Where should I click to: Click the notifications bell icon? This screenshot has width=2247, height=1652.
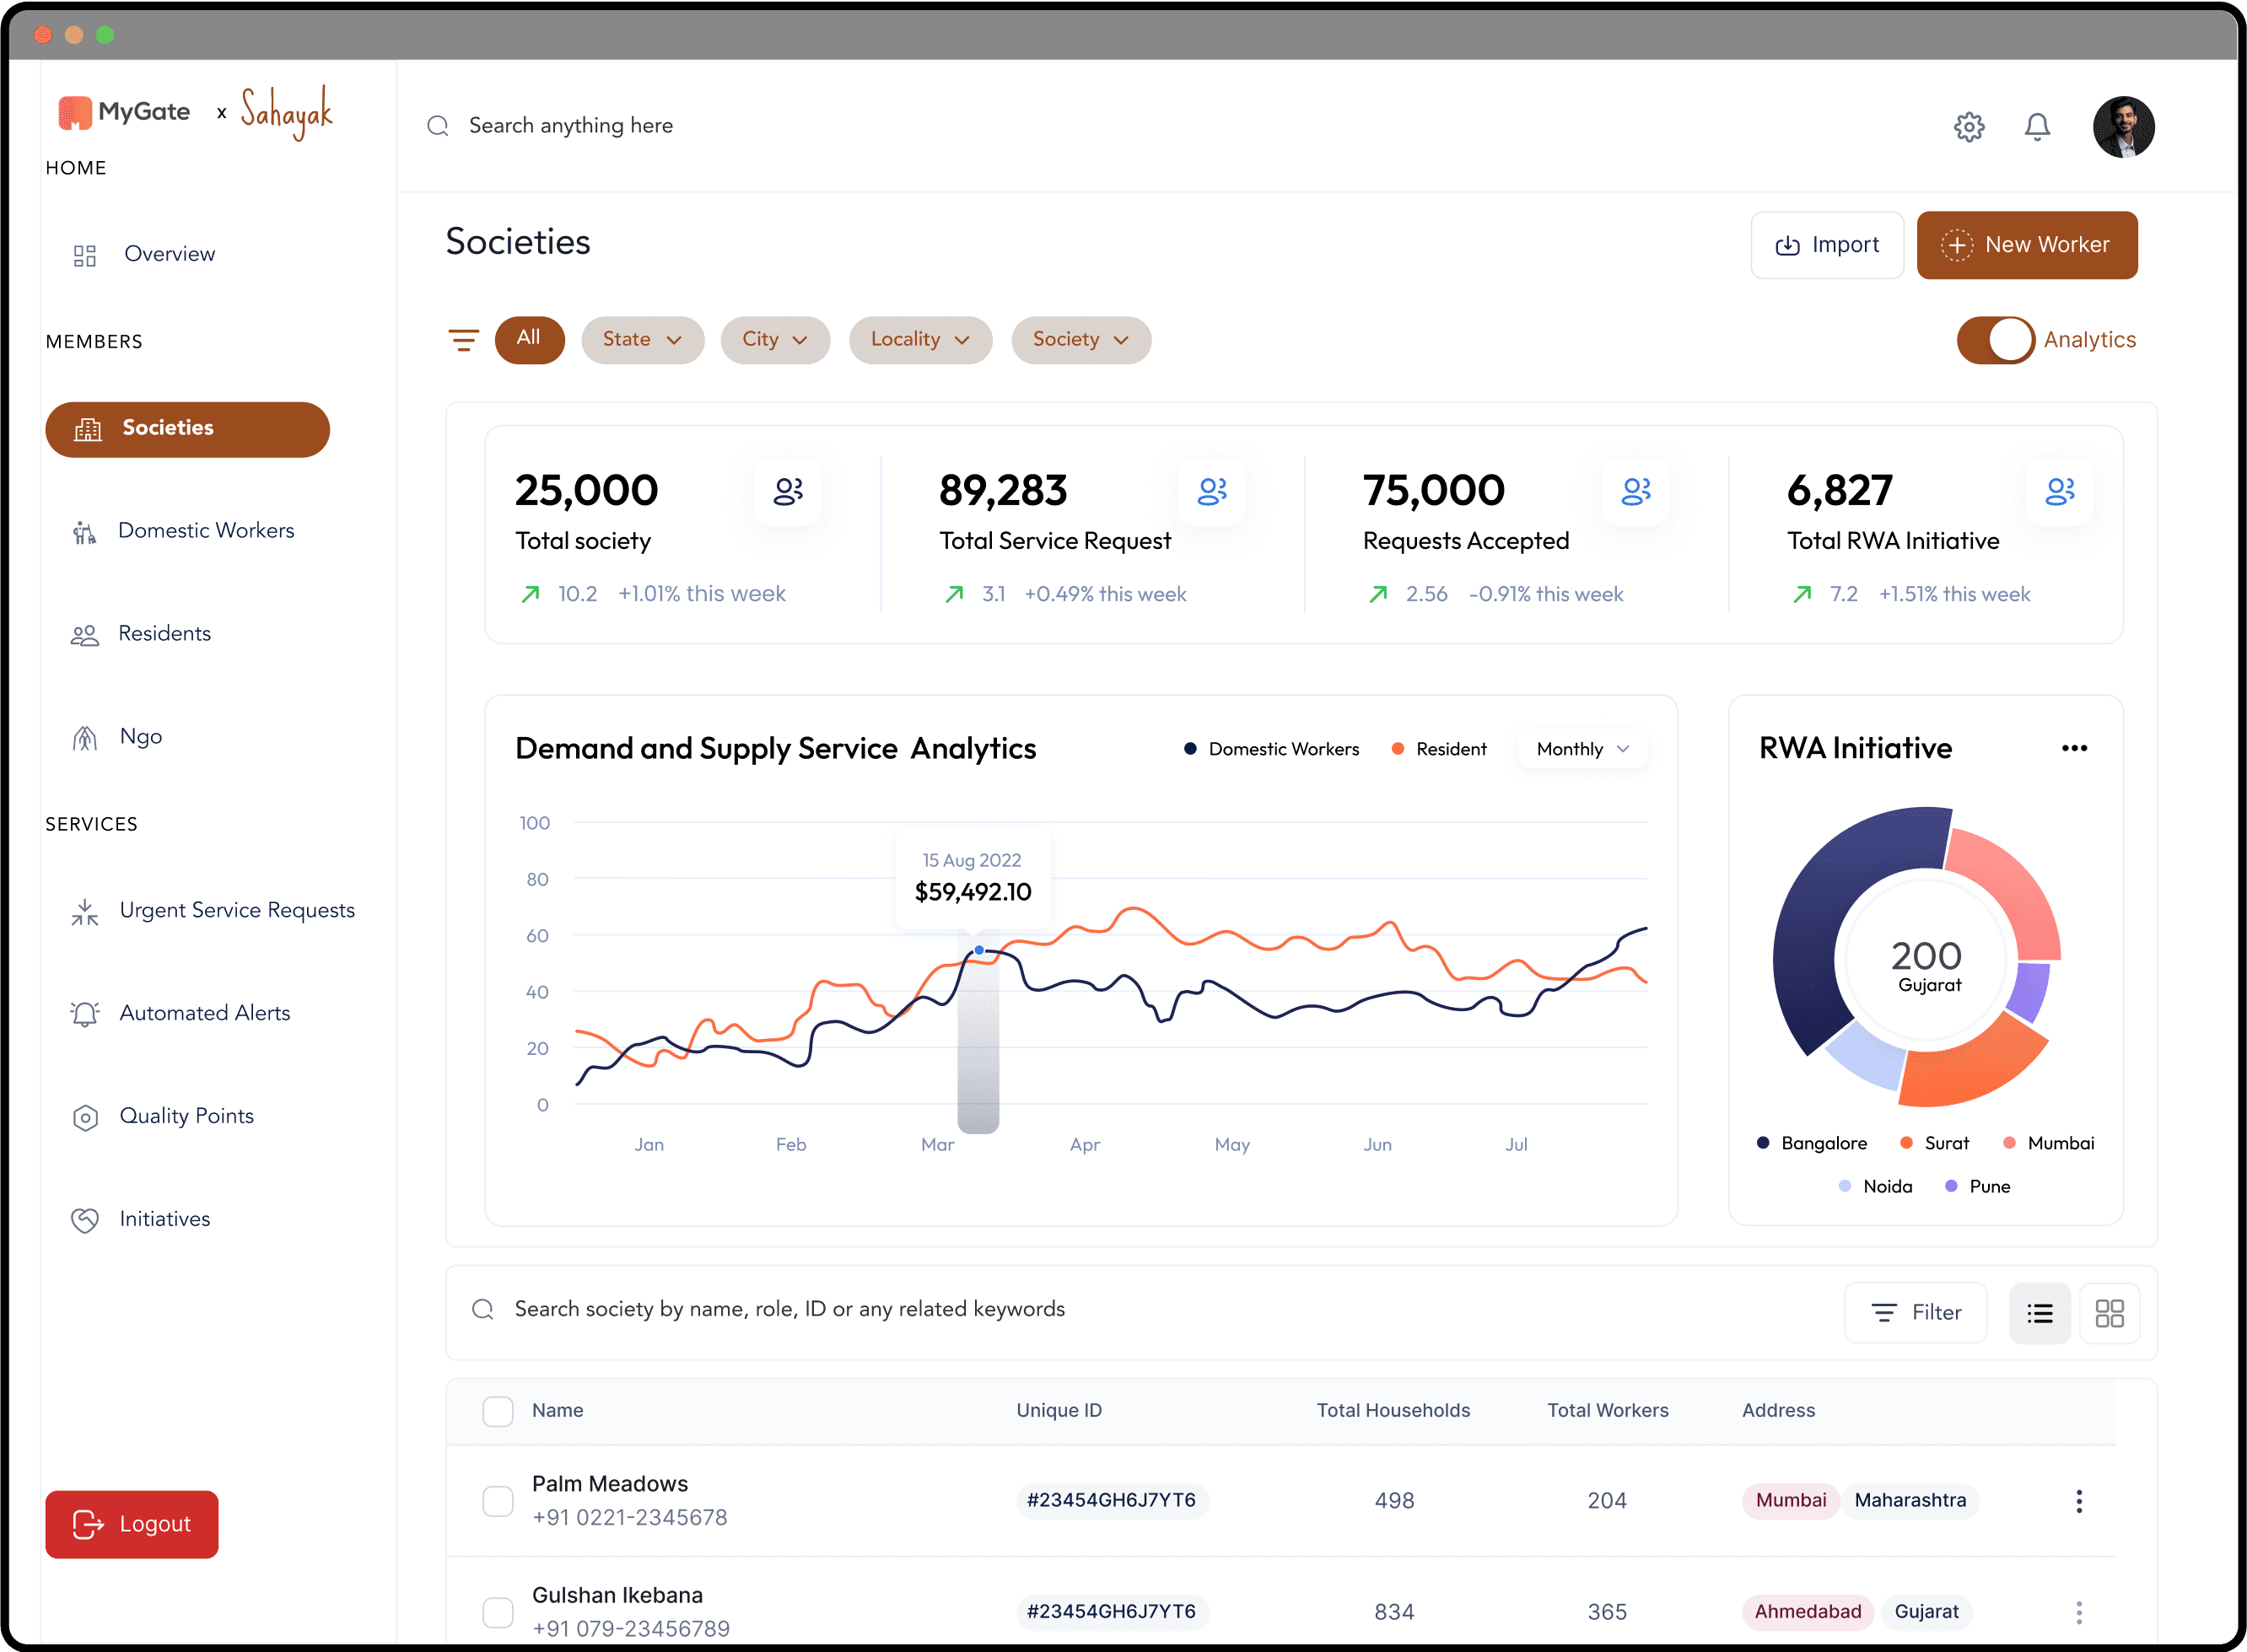(2036, 127)
